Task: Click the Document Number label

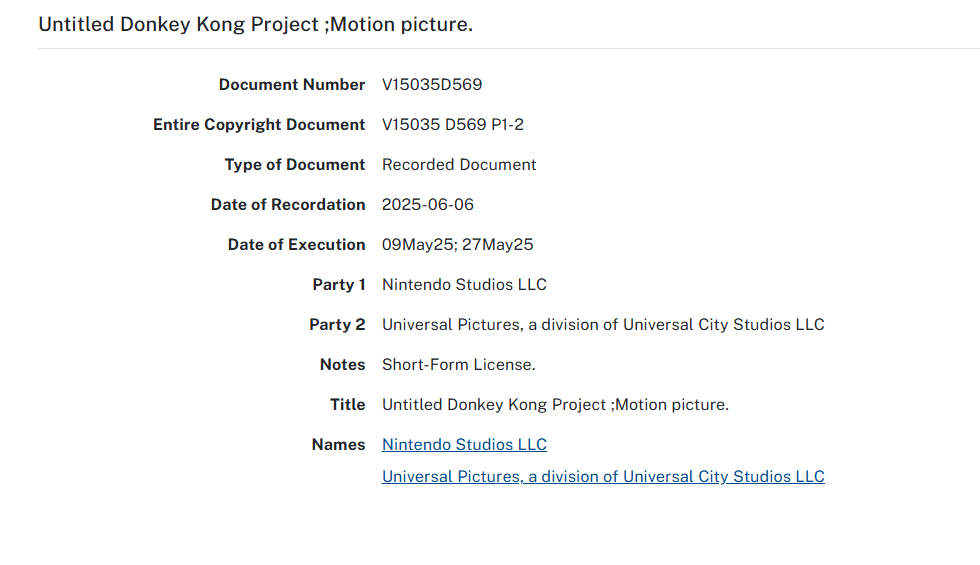Action: click(292, 85)
